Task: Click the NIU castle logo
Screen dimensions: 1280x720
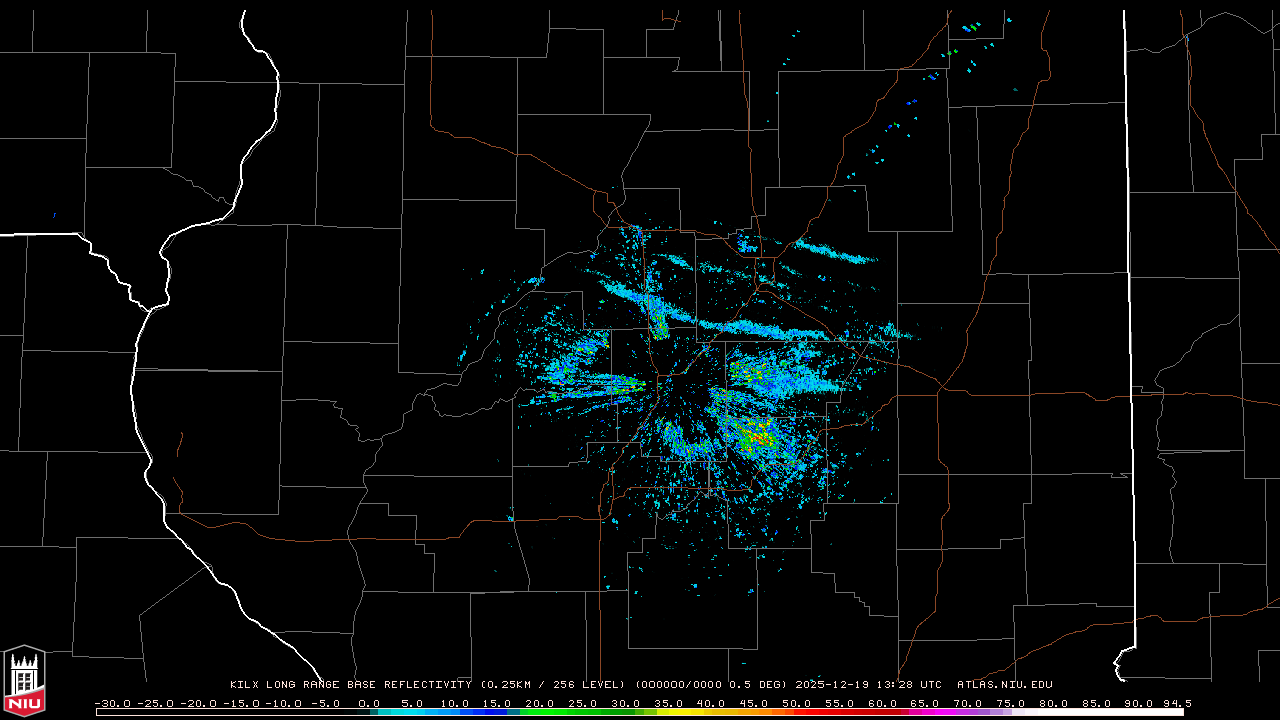Action: click(x=24, y=681)
